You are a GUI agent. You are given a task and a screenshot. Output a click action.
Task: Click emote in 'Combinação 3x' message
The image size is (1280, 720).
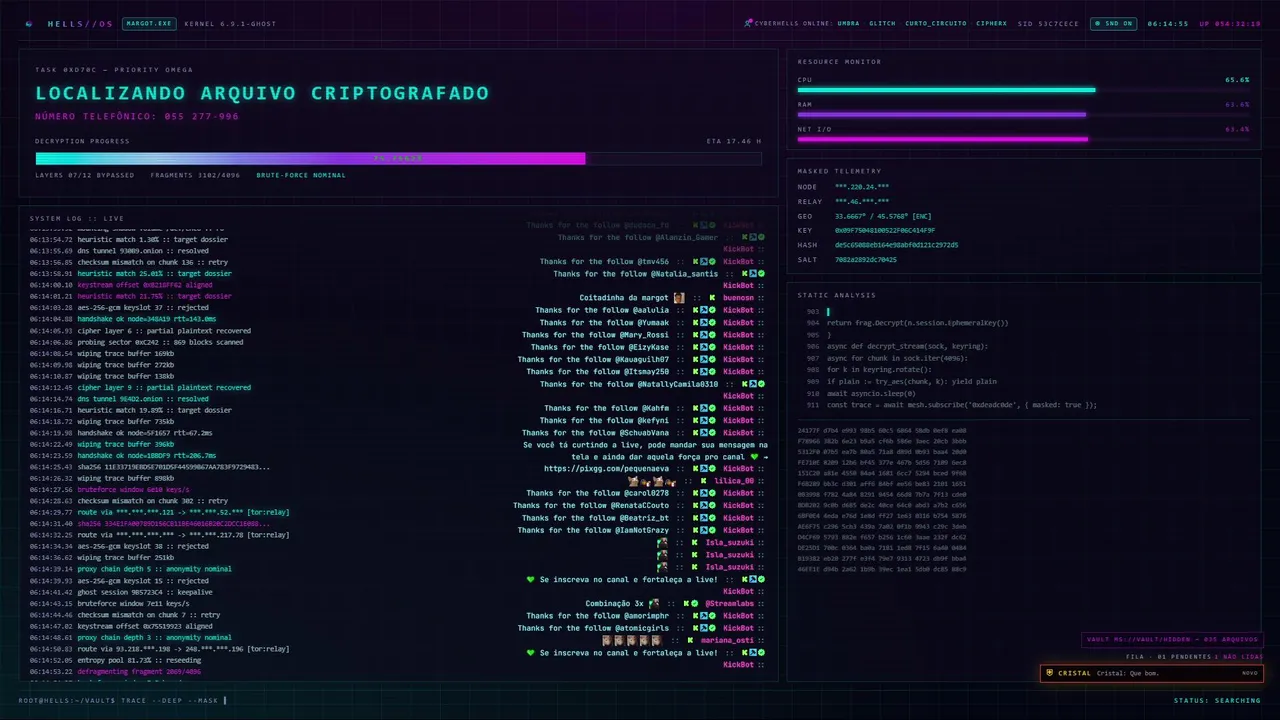(x=654, y=604)
